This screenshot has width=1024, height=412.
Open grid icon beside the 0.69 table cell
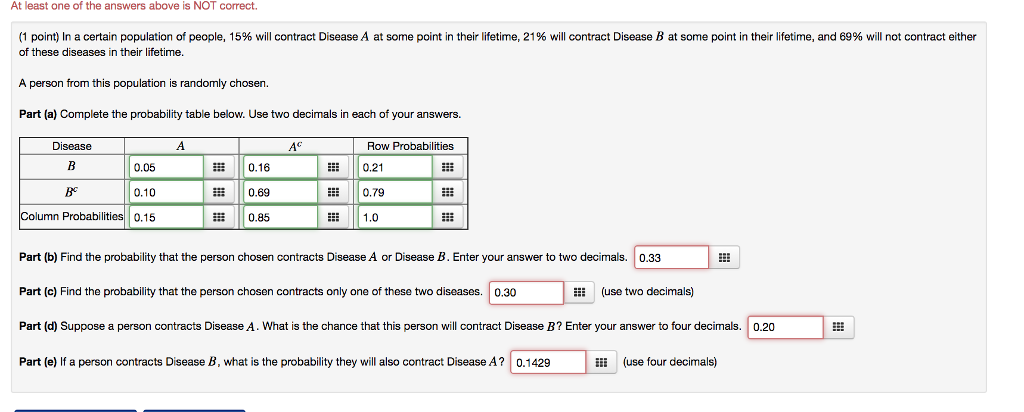[333, 192]
